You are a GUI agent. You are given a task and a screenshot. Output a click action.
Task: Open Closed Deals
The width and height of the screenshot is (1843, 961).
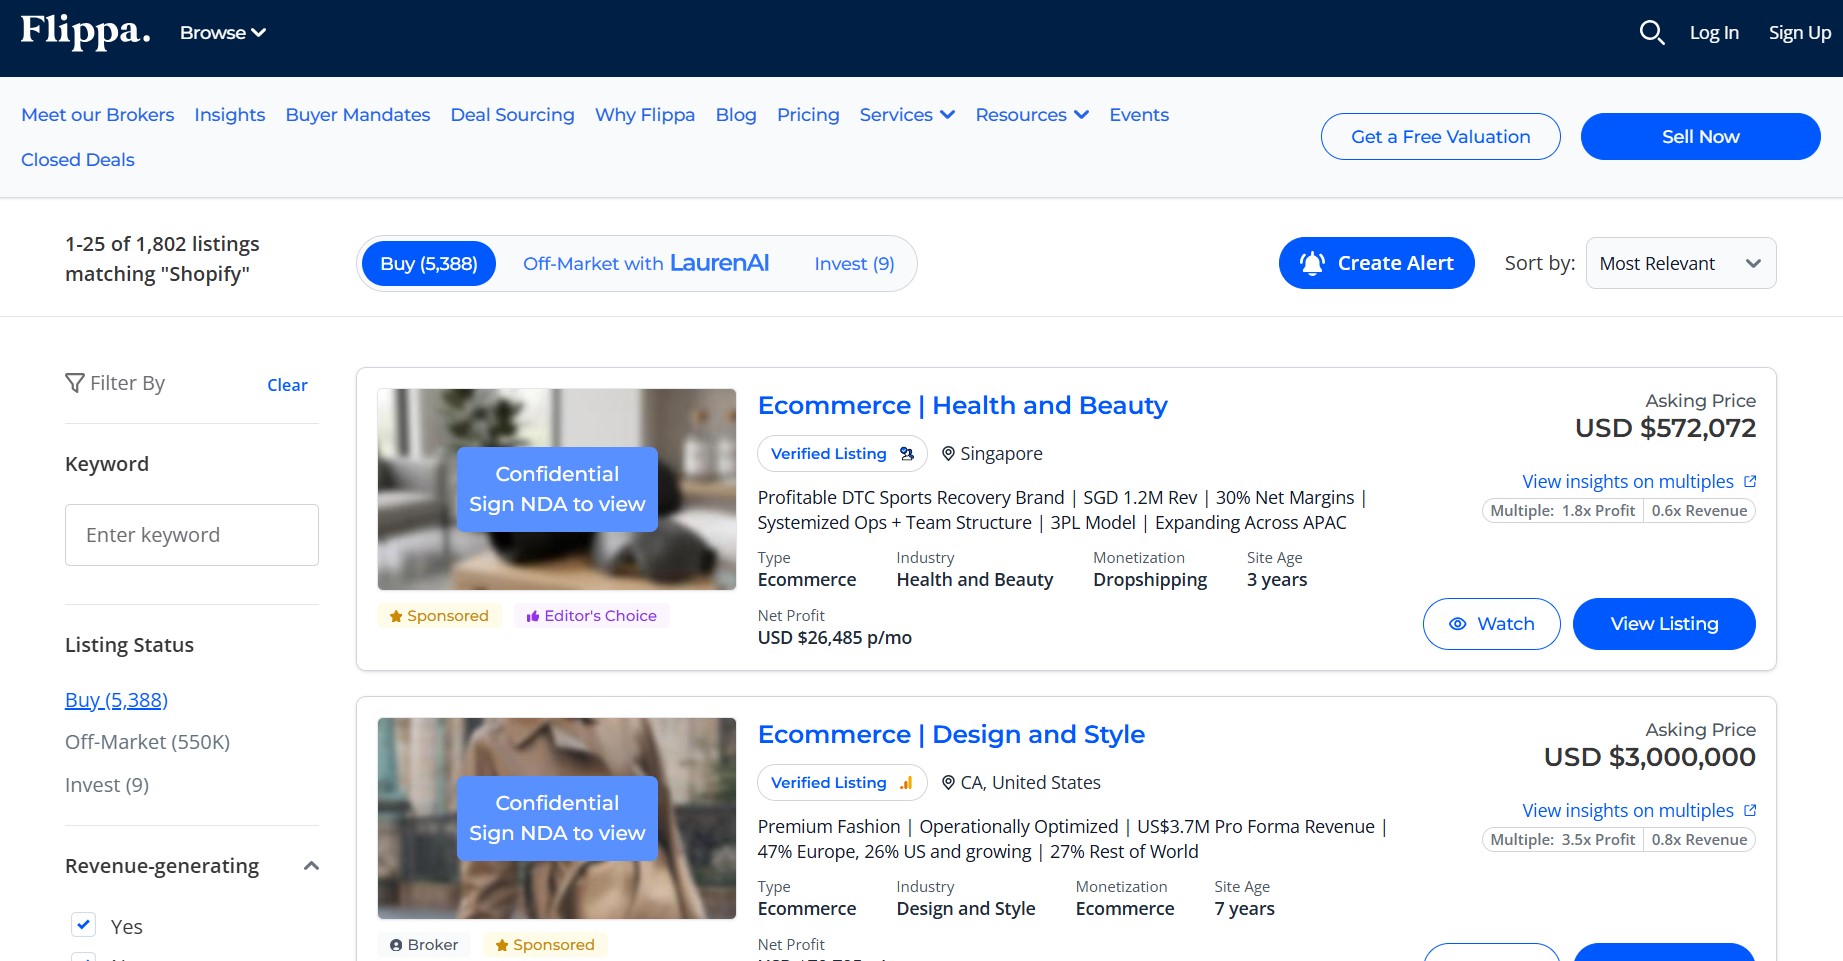(x=78, y=160)
